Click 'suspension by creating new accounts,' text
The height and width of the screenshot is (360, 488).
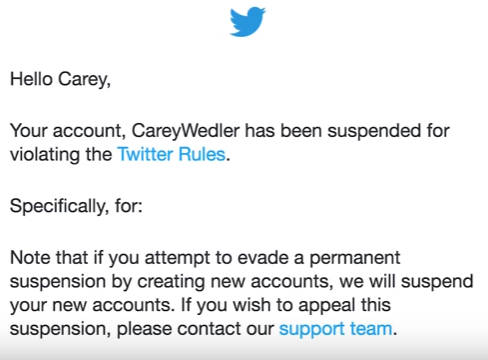coord(171,282)
